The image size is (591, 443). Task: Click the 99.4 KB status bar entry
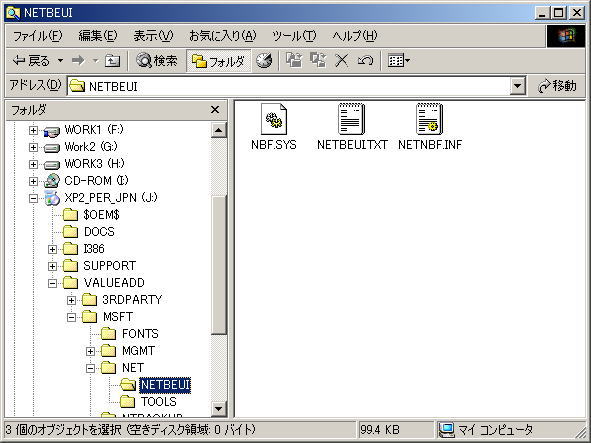pos(380,430)
